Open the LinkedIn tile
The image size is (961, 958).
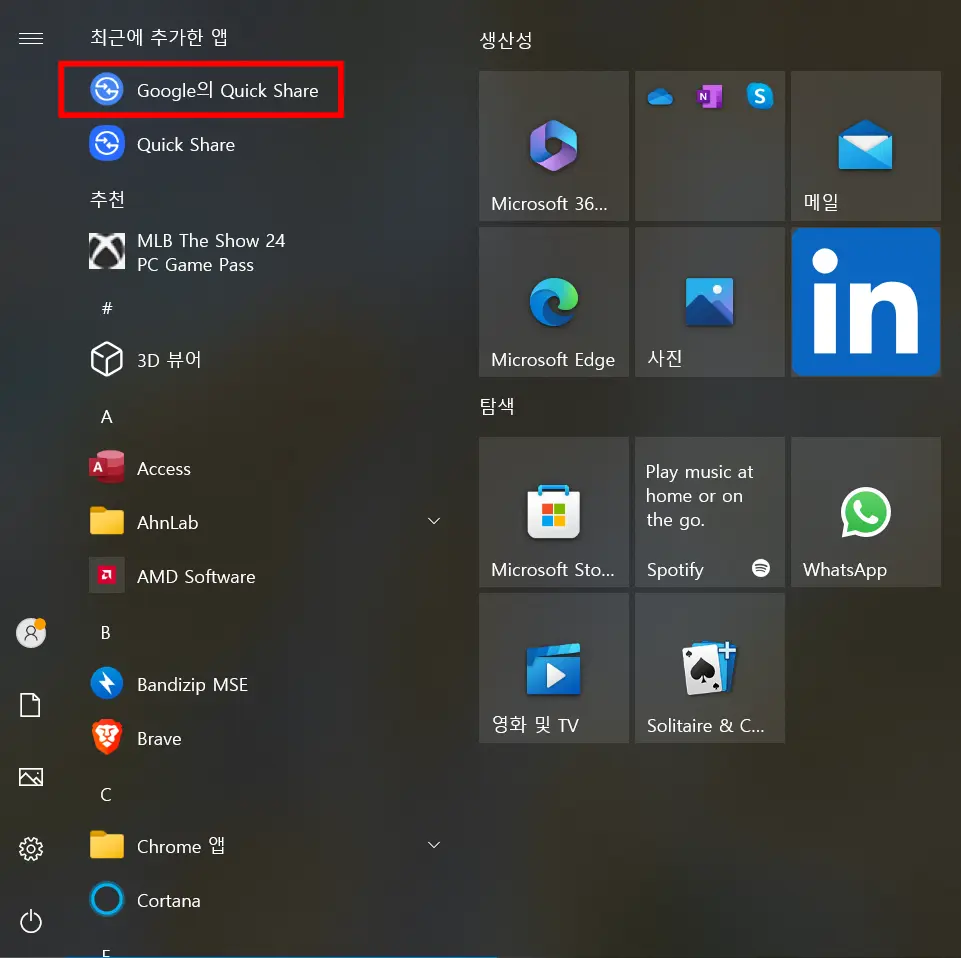coord(865,302)
